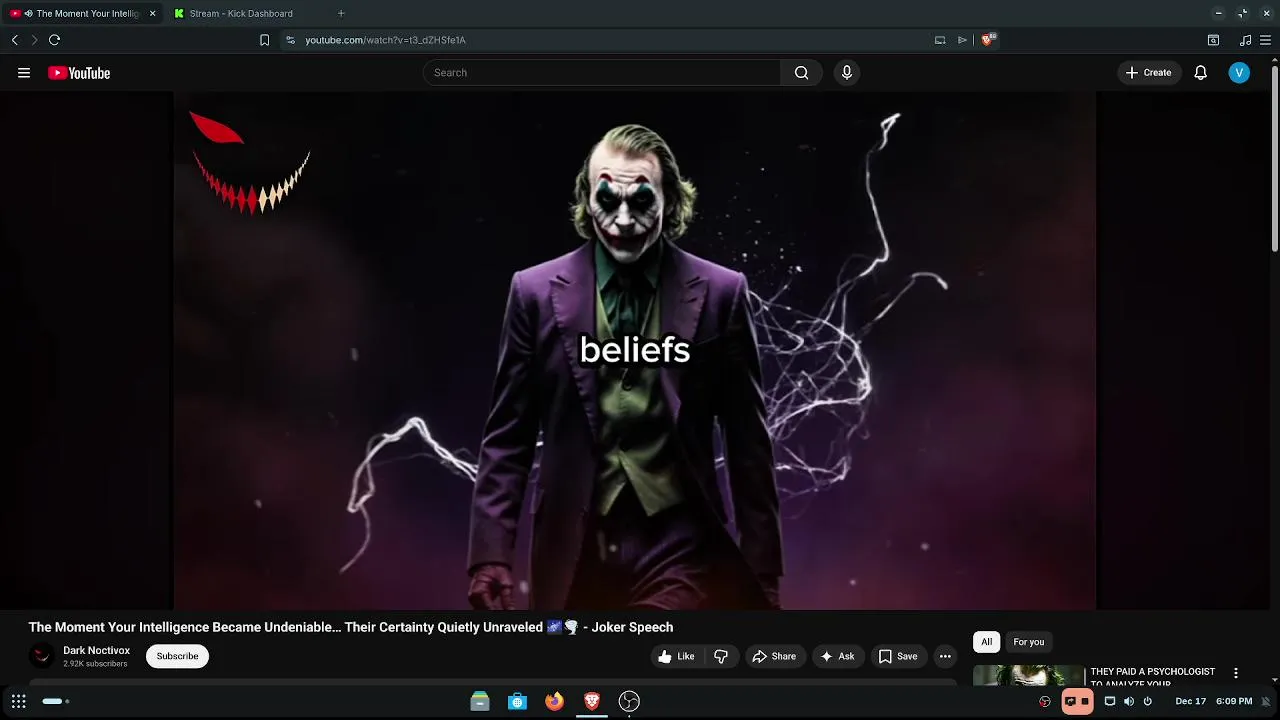Select the All filter chip

(x=986, y=642)
